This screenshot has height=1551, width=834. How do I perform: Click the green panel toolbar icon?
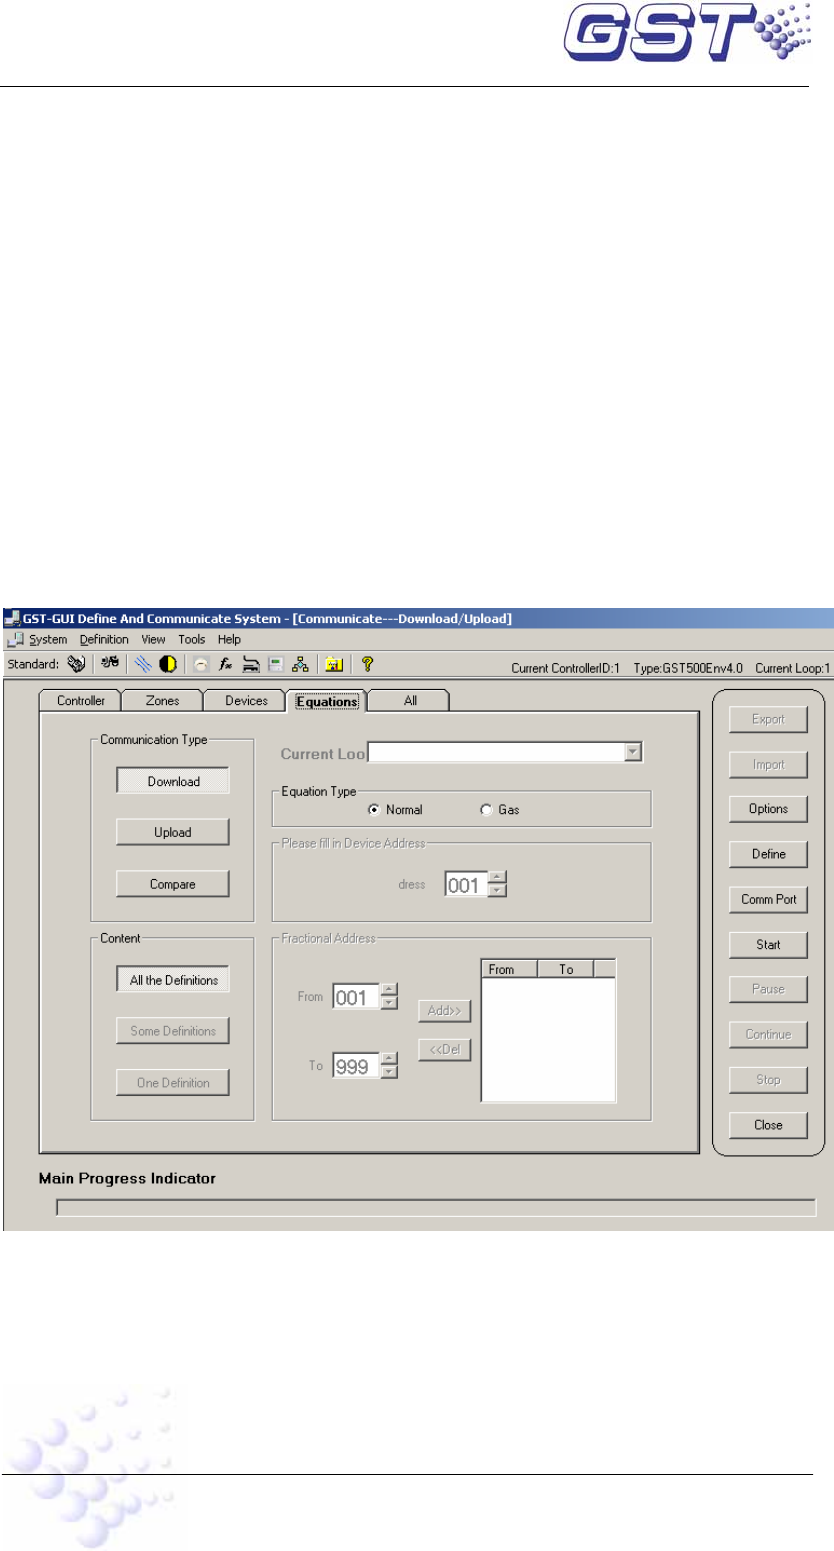point(275,663)
